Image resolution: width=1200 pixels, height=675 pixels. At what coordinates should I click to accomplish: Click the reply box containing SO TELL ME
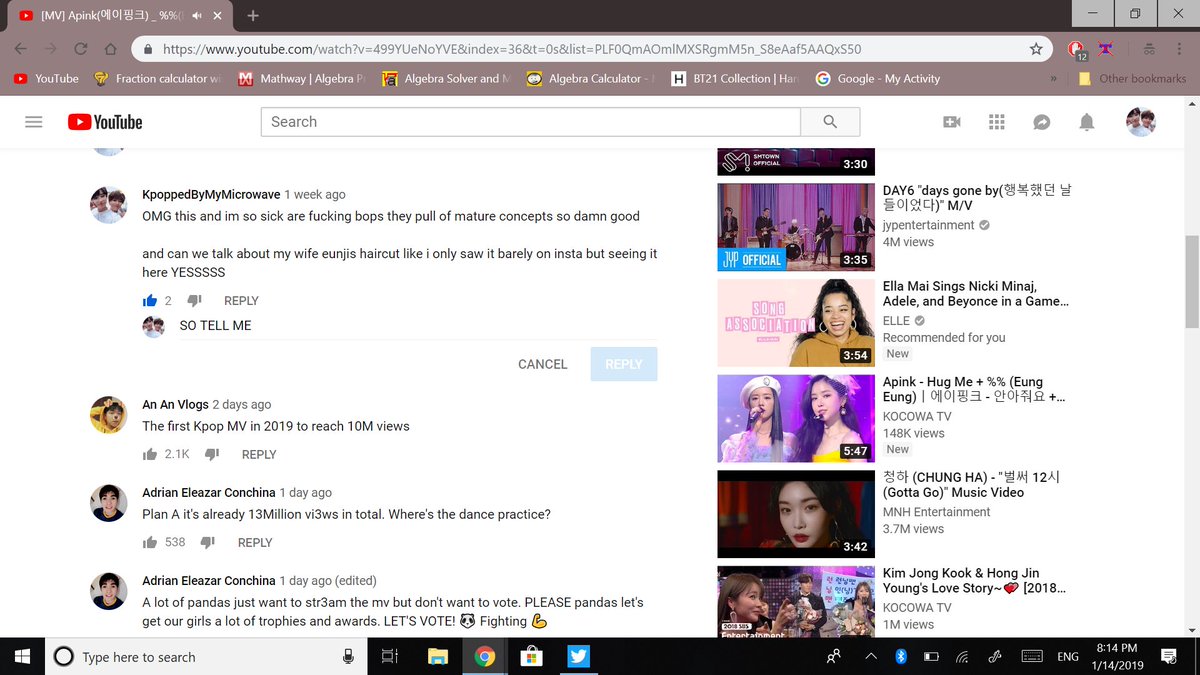click(x=418, y=326)
